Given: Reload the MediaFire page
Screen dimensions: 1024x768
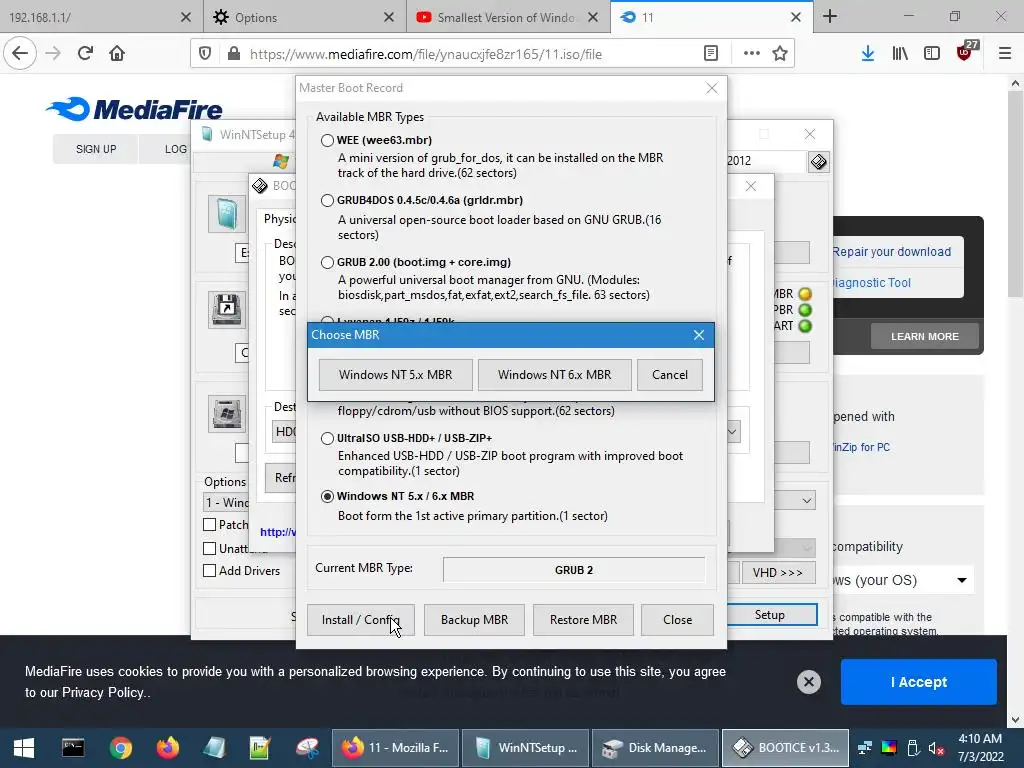Looking at the screenshot, I should point(85,54).
